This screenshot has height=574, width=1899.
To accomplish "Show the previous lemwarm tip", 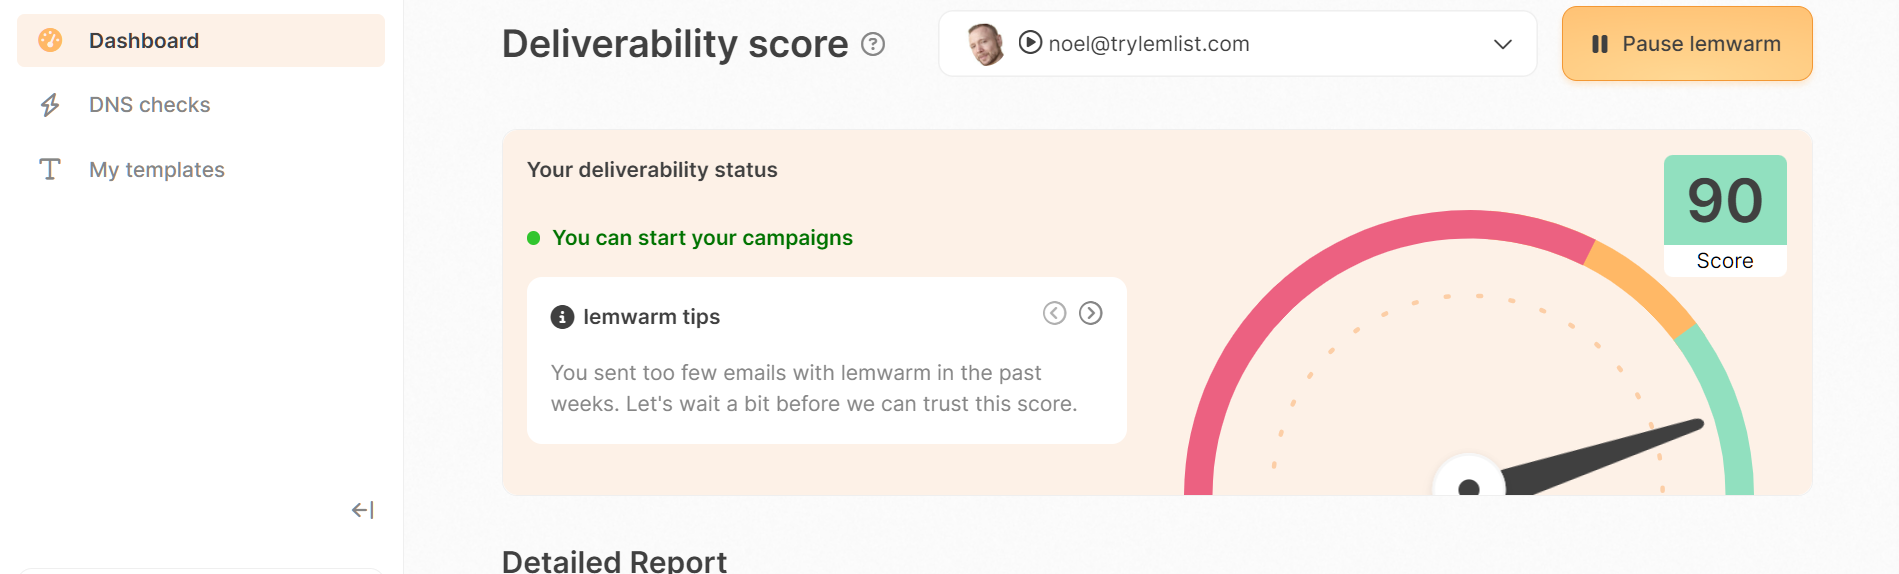I will 1054,313.
